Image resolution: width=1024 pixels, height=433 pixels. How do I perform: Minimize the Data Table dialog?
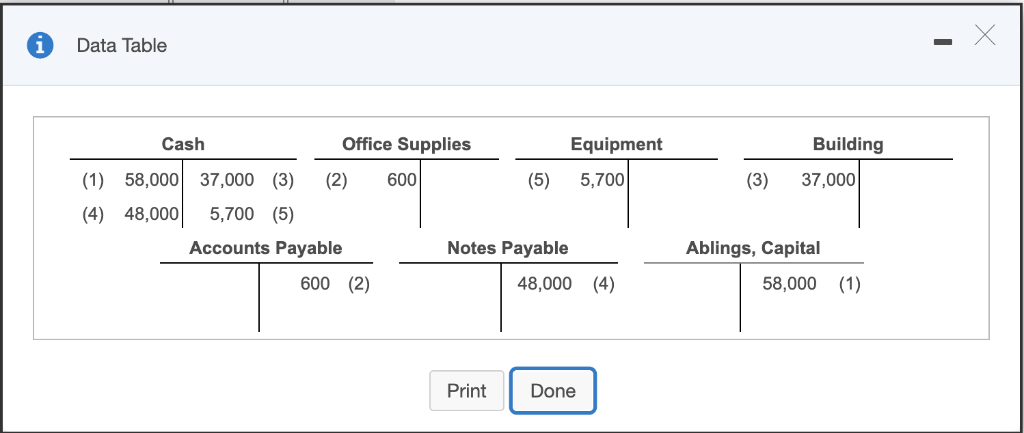click(x=942, y=42)
